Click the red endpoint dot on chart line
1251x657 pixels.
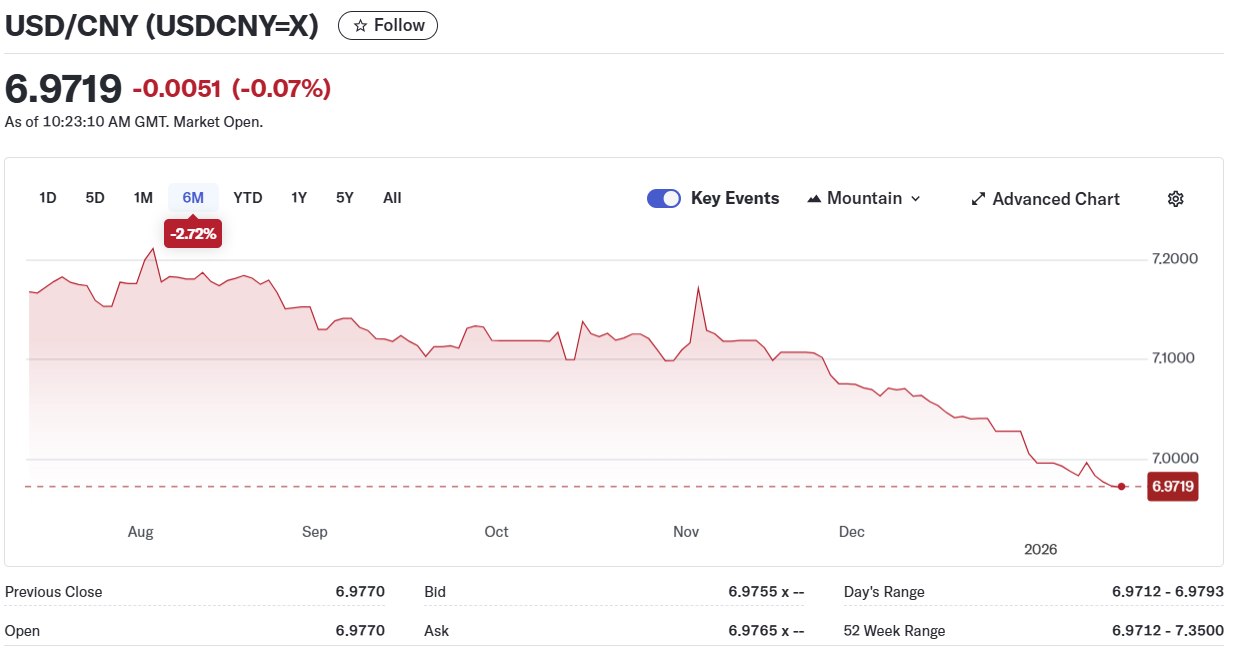coord(1121,487)
